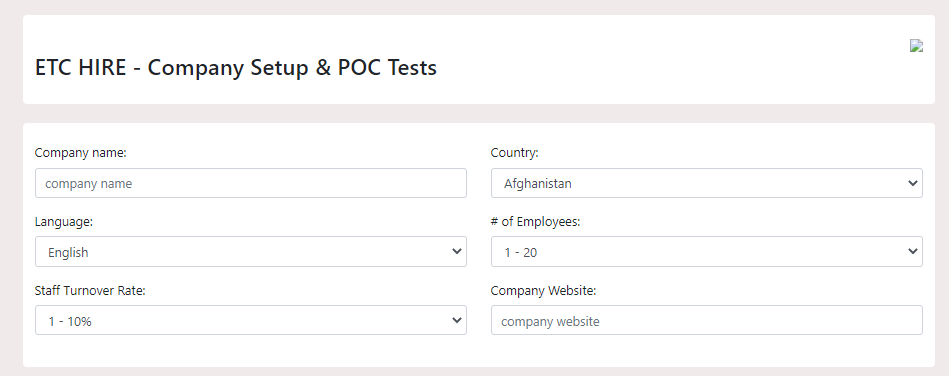Open the Language dropdown showing English
The width and height of the screenshot is (949, 376).
click(251, 251)
